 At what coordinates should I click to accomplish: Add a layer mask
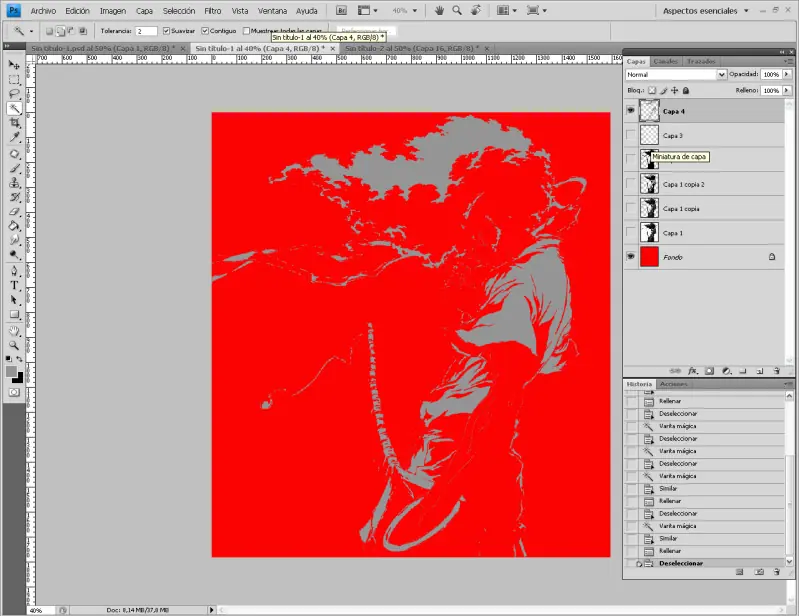(x=709, y=371)
